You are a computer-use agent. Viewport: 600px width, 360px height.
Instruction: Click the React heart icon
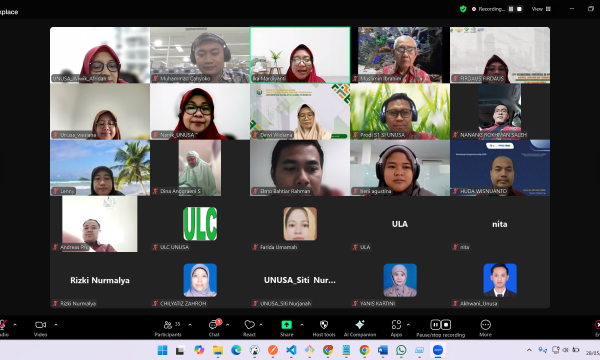tap(249, 328)
